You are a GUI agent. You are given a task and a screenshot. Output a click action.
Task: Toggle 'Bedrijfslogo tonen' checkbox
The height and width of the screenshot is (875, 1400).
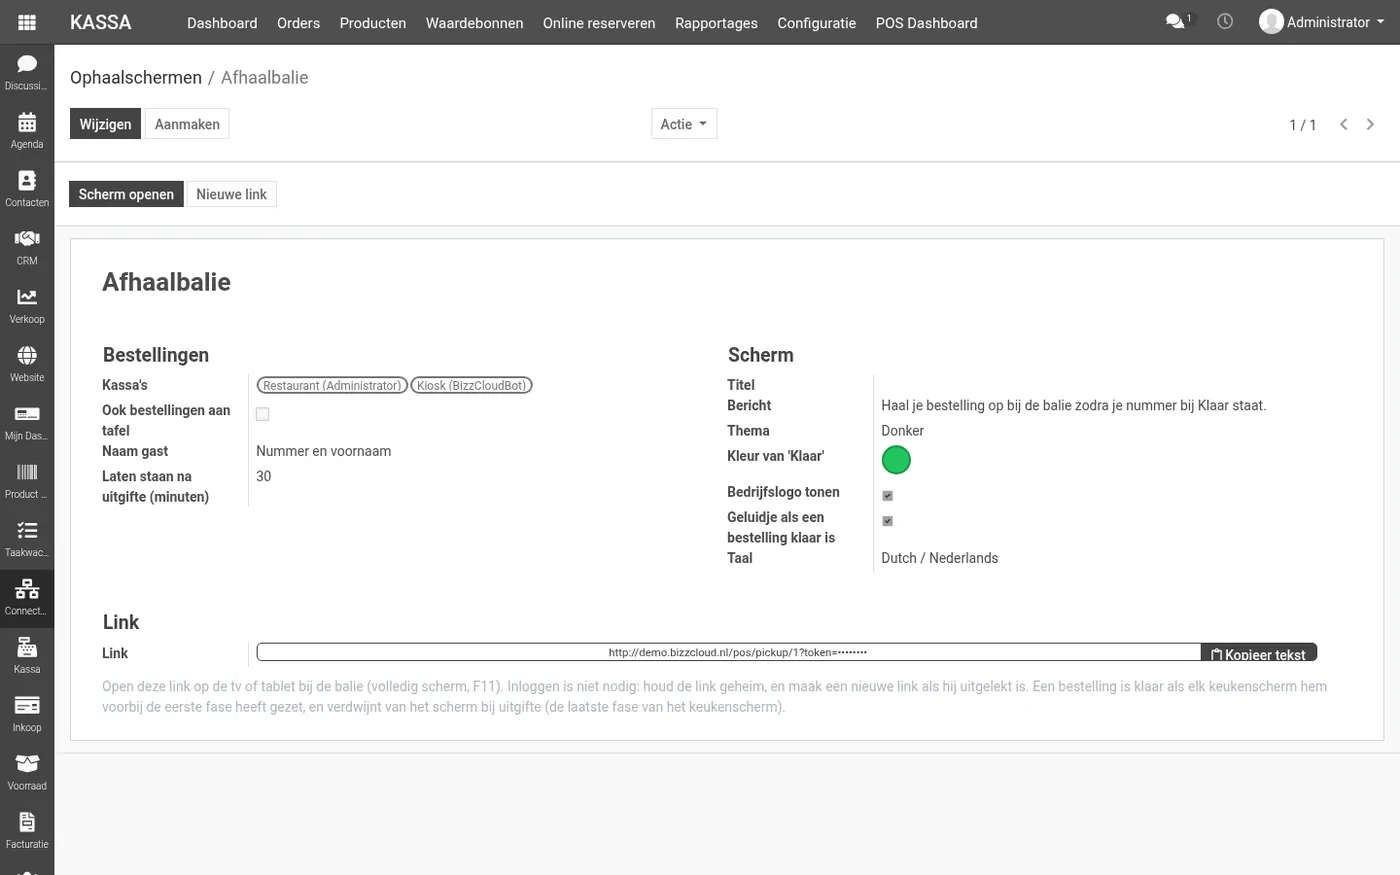pos(887,496)
